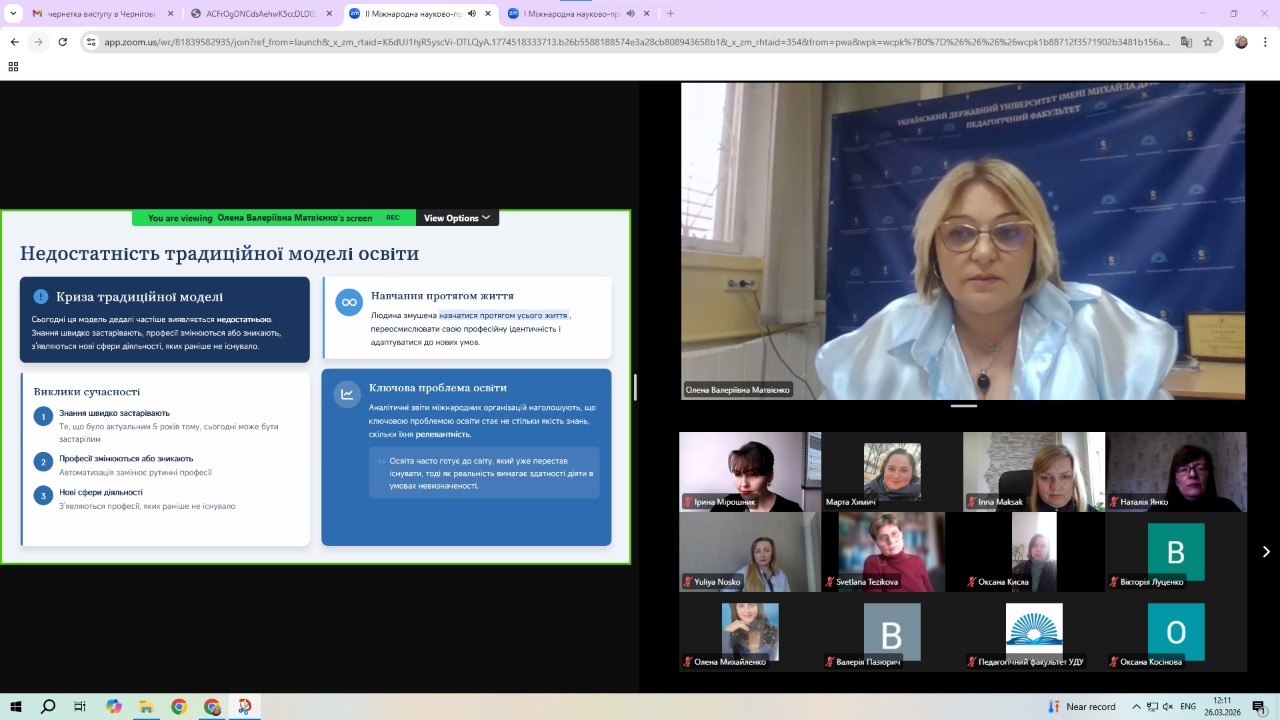
Task: Switch to 'I Міжнародна науково-пр' tab
Action: (x=570, y=14)
